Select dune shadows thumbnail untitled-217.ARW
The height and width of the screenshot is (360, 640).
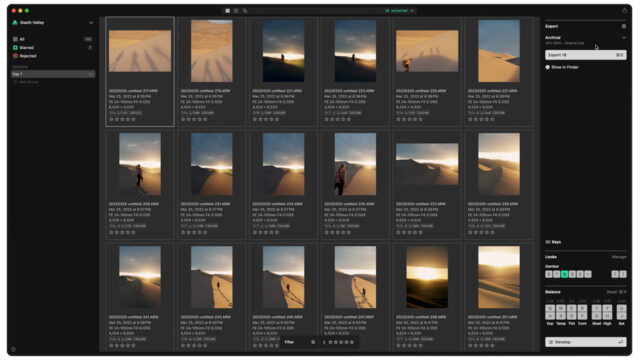(x=140, y=51)
